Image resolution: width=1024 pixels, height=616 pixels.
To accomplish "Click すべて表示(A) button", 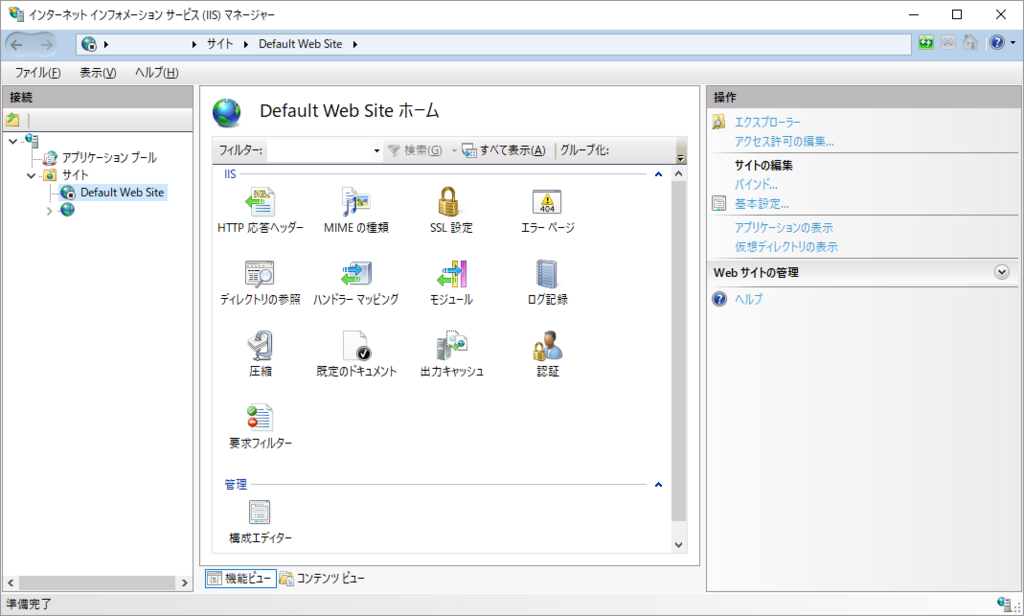I will tap(504, 150).
